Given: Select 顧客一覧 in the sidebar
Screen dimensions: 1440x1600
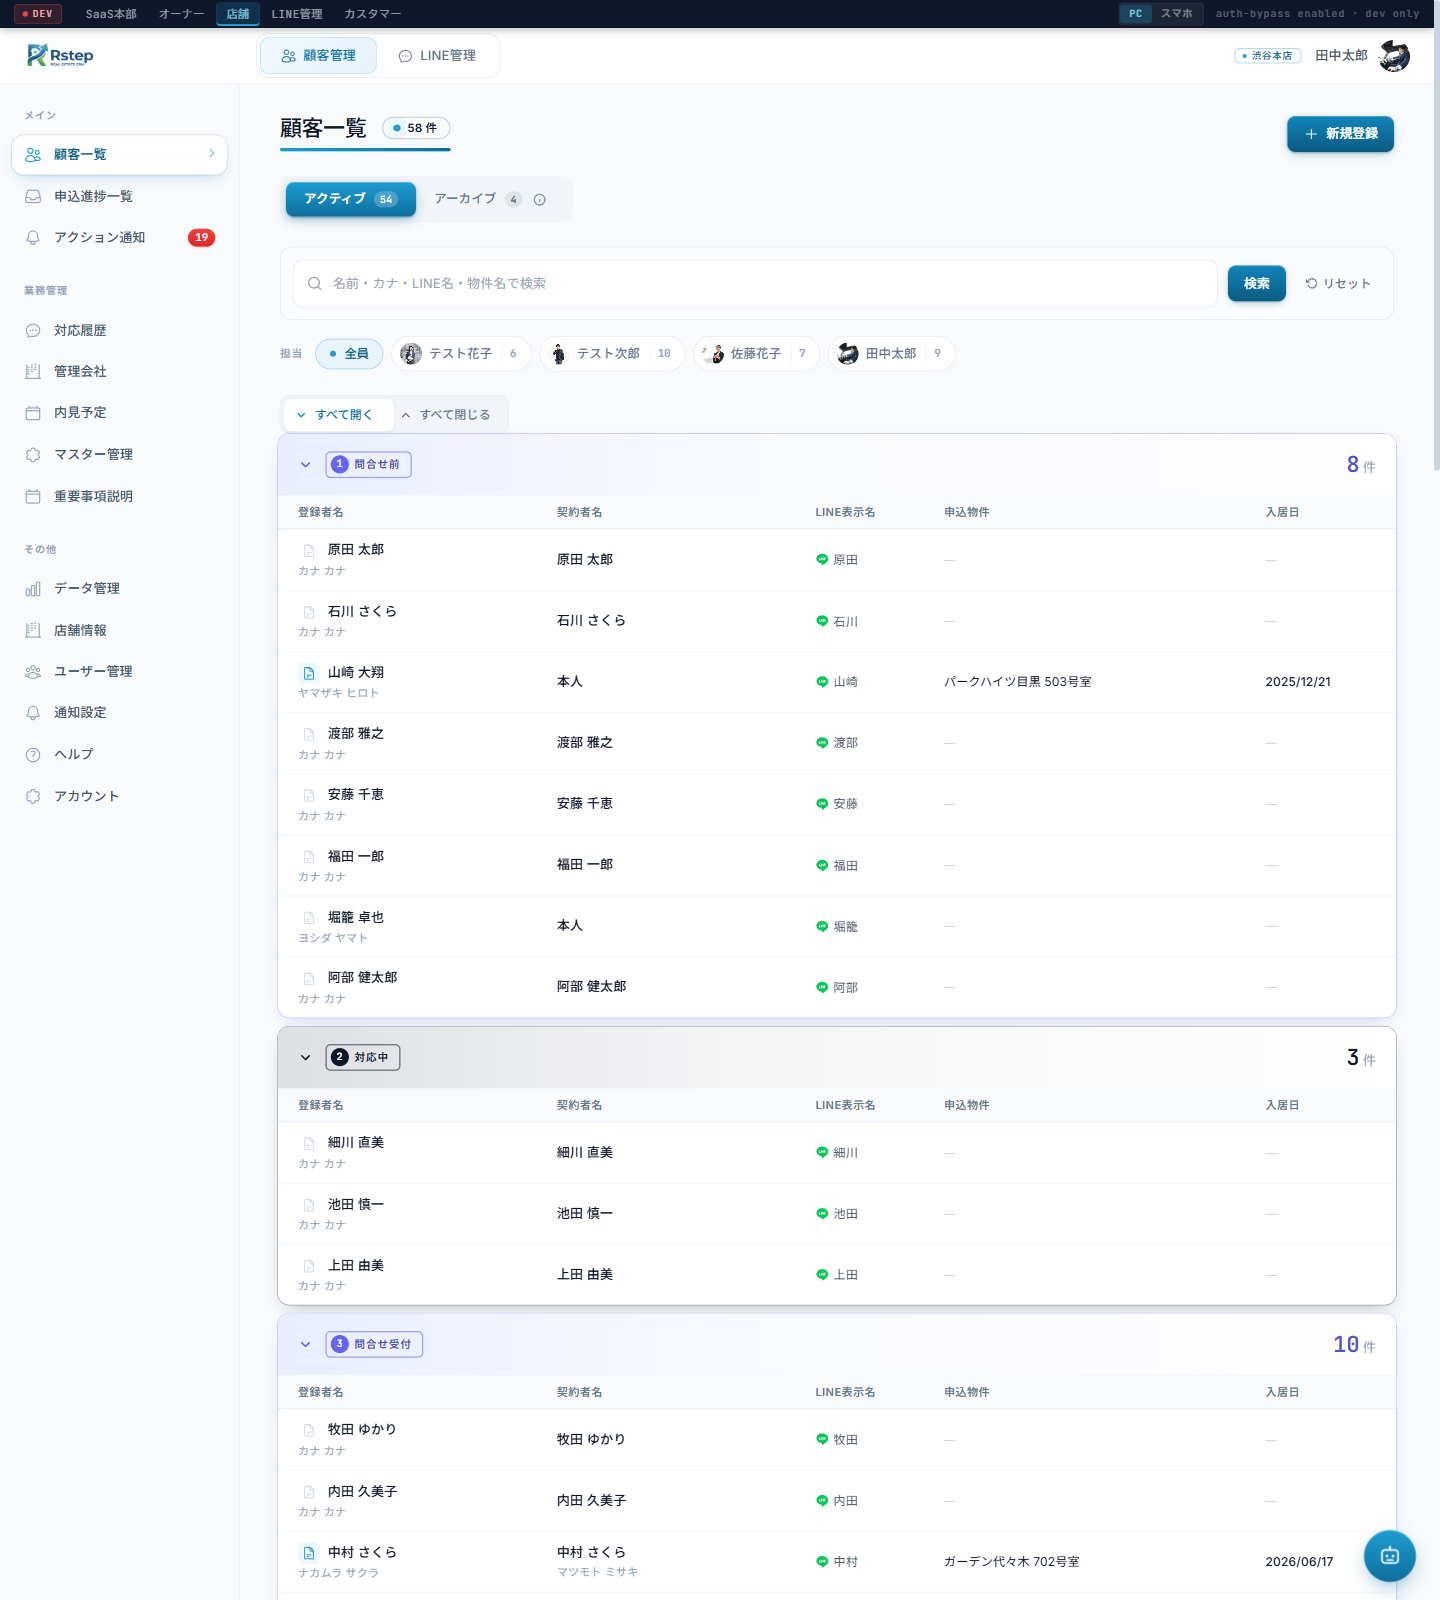Looking at the screenshot, I should [120, 154].
